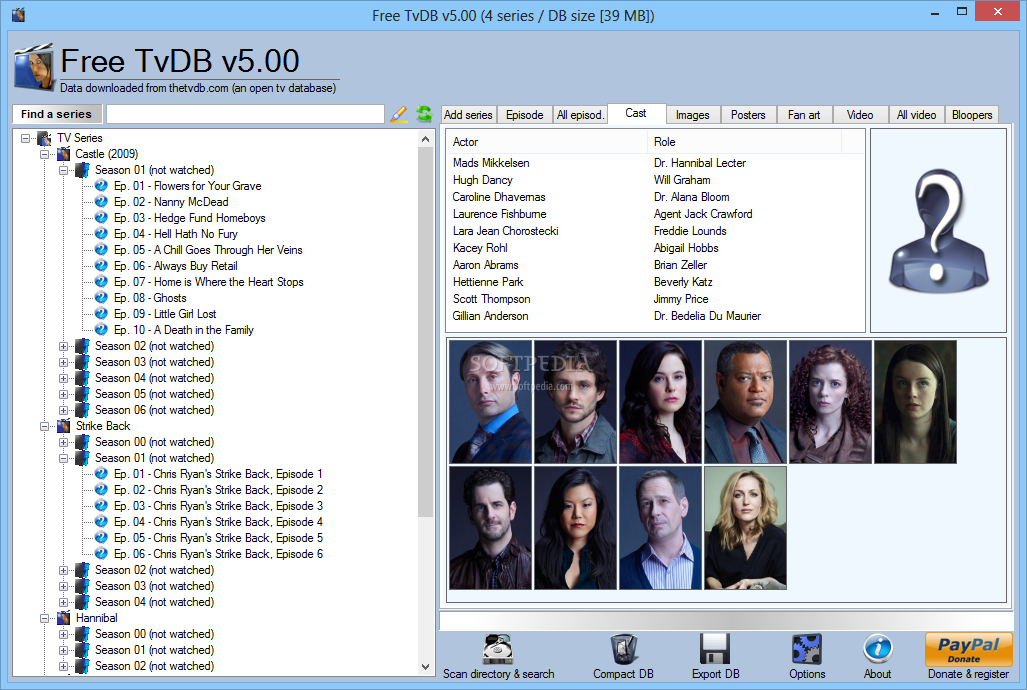Viewport: 1027px width, 690px height.
Task: Click tree scrollbar down arrow
Action: [426, 667]
